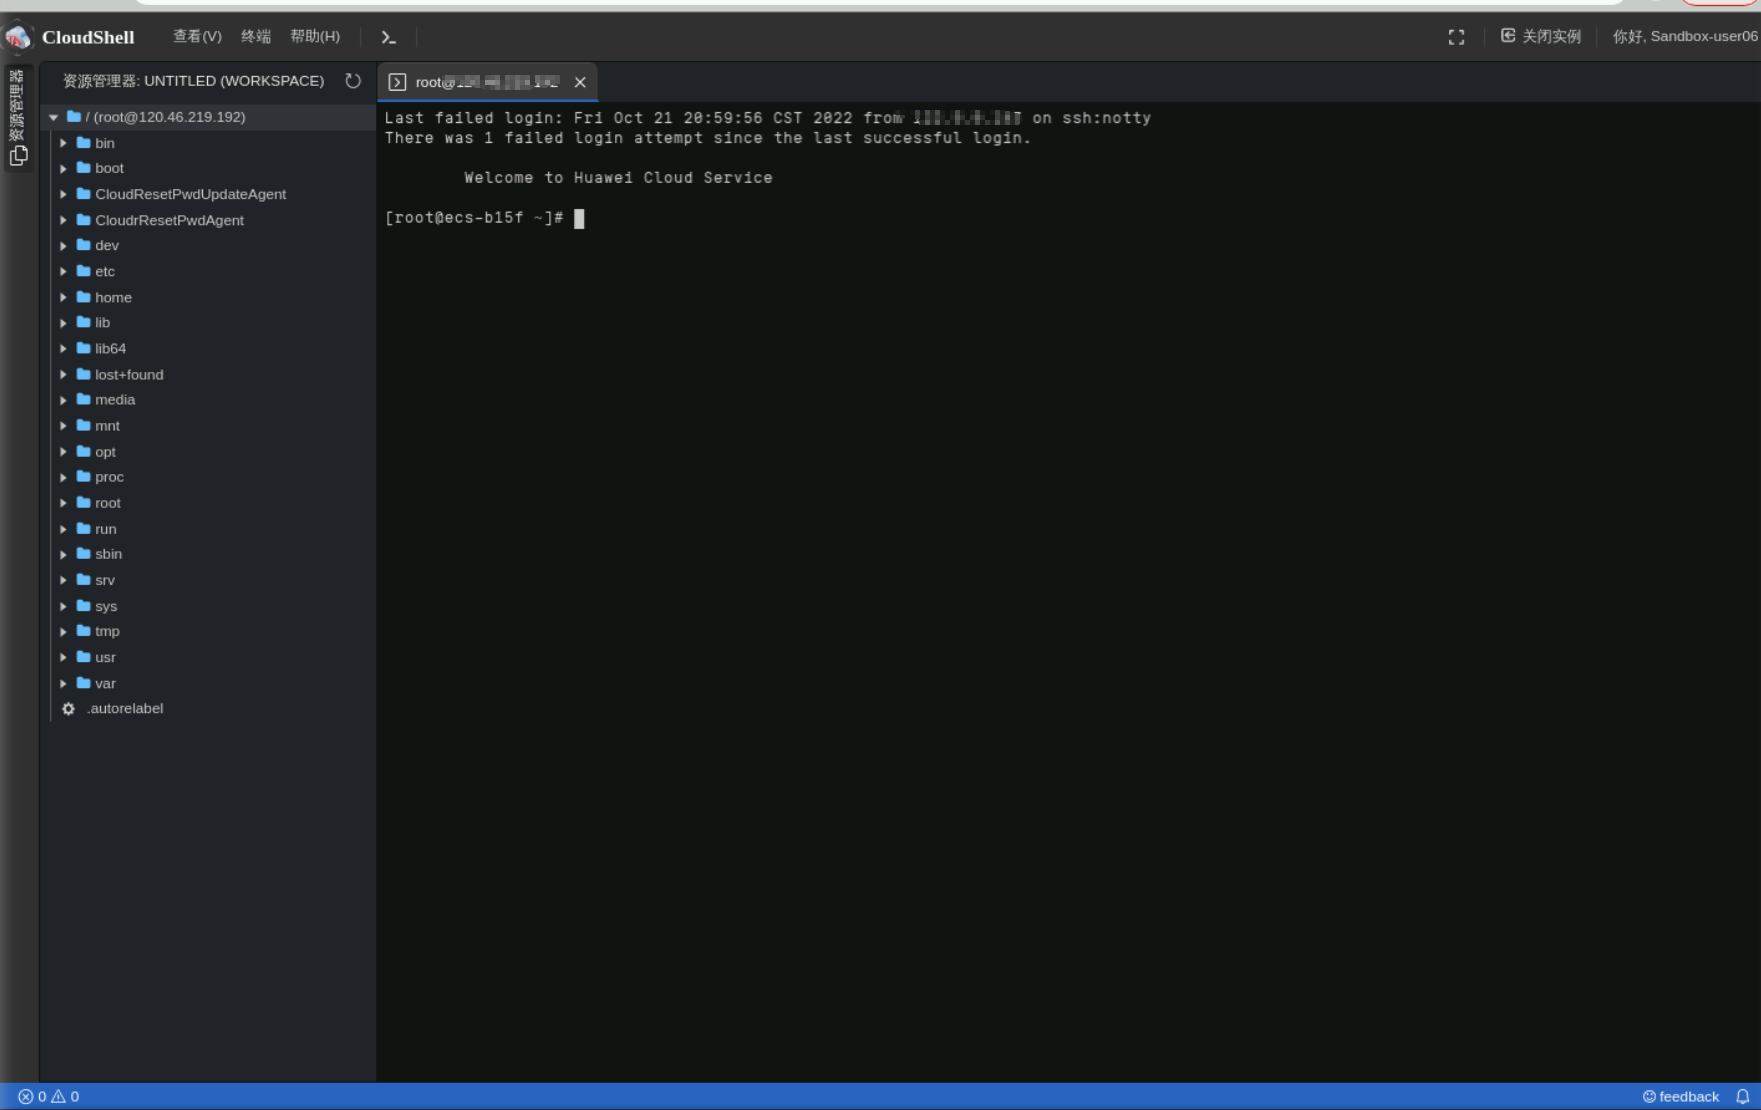Expand the lib folder

coord(63,323)
